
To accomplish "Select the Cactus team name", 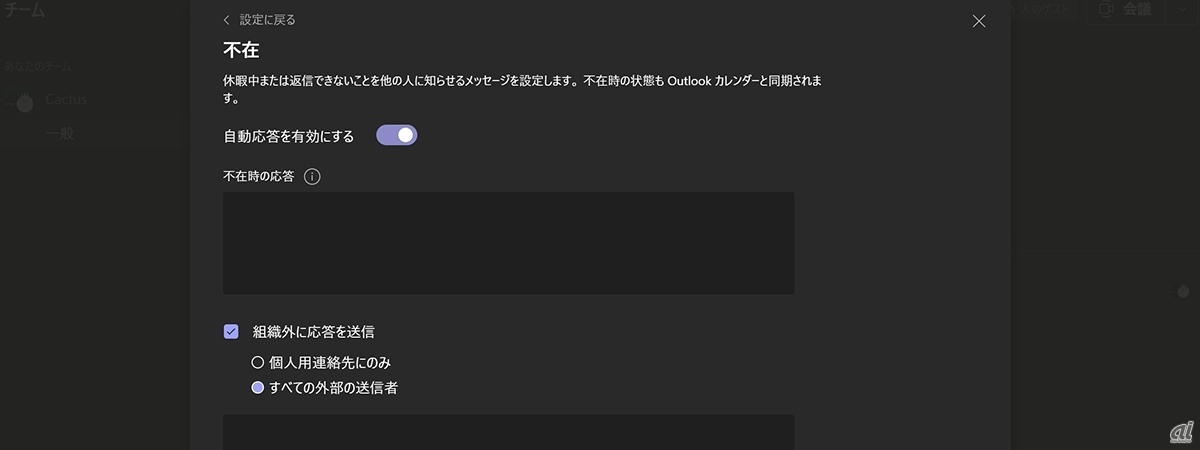I will click(x=66, y=101).
